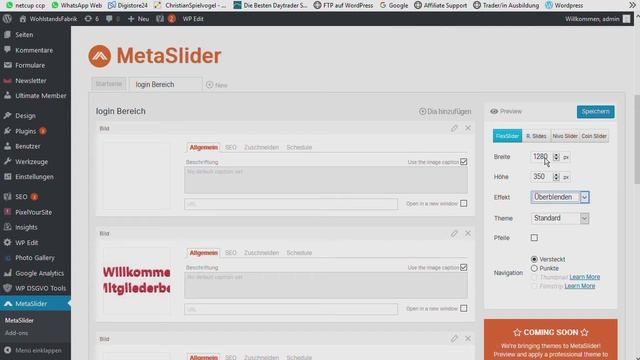This screenshot has height=360, width=640.
Task: Open SEO tab on first slide
Action: click(x=231, y=147)
